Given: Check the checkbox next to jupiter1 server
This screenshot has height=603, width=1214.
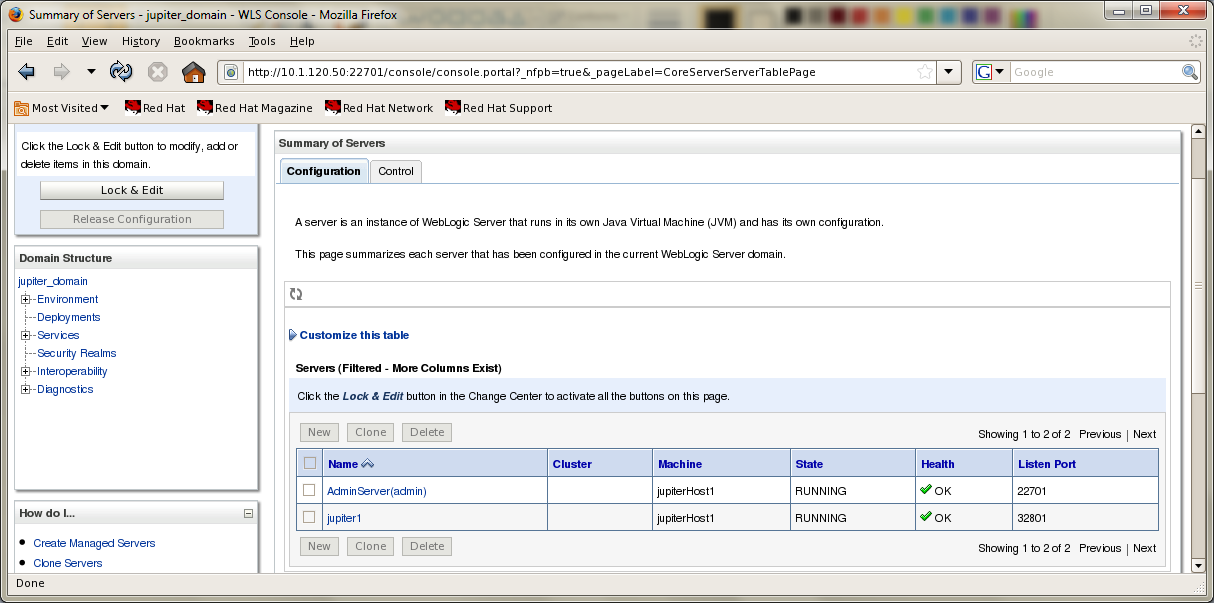Looking at the screenshot, I should tap(309, 517).
